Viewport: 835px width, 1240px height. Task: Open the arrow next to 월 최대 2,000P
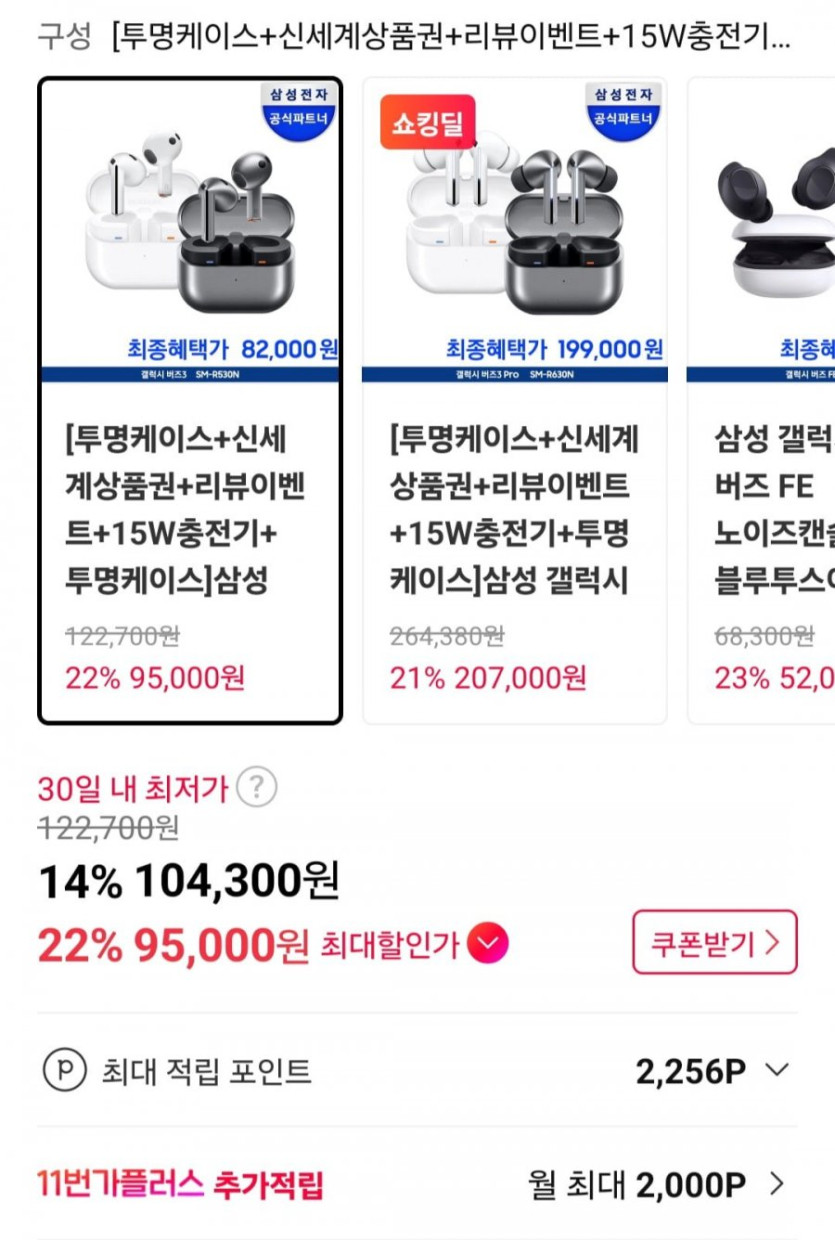point(777,1185)
